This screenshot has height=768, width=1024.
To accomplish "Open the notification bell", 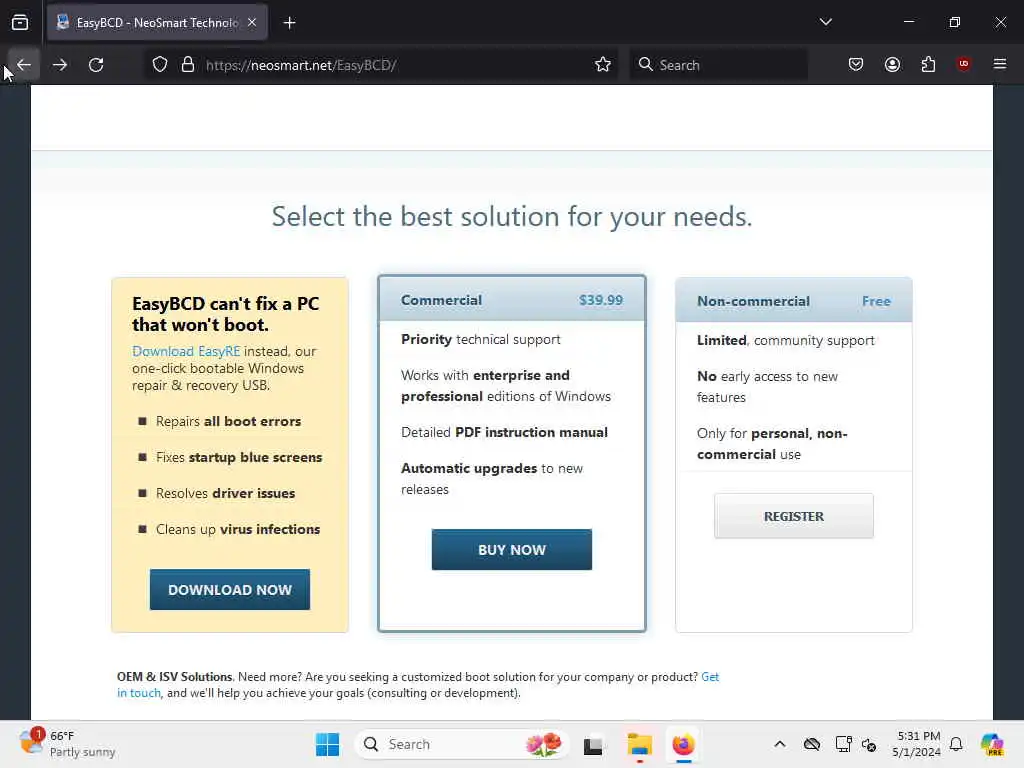I will click(x=956, y=744).
